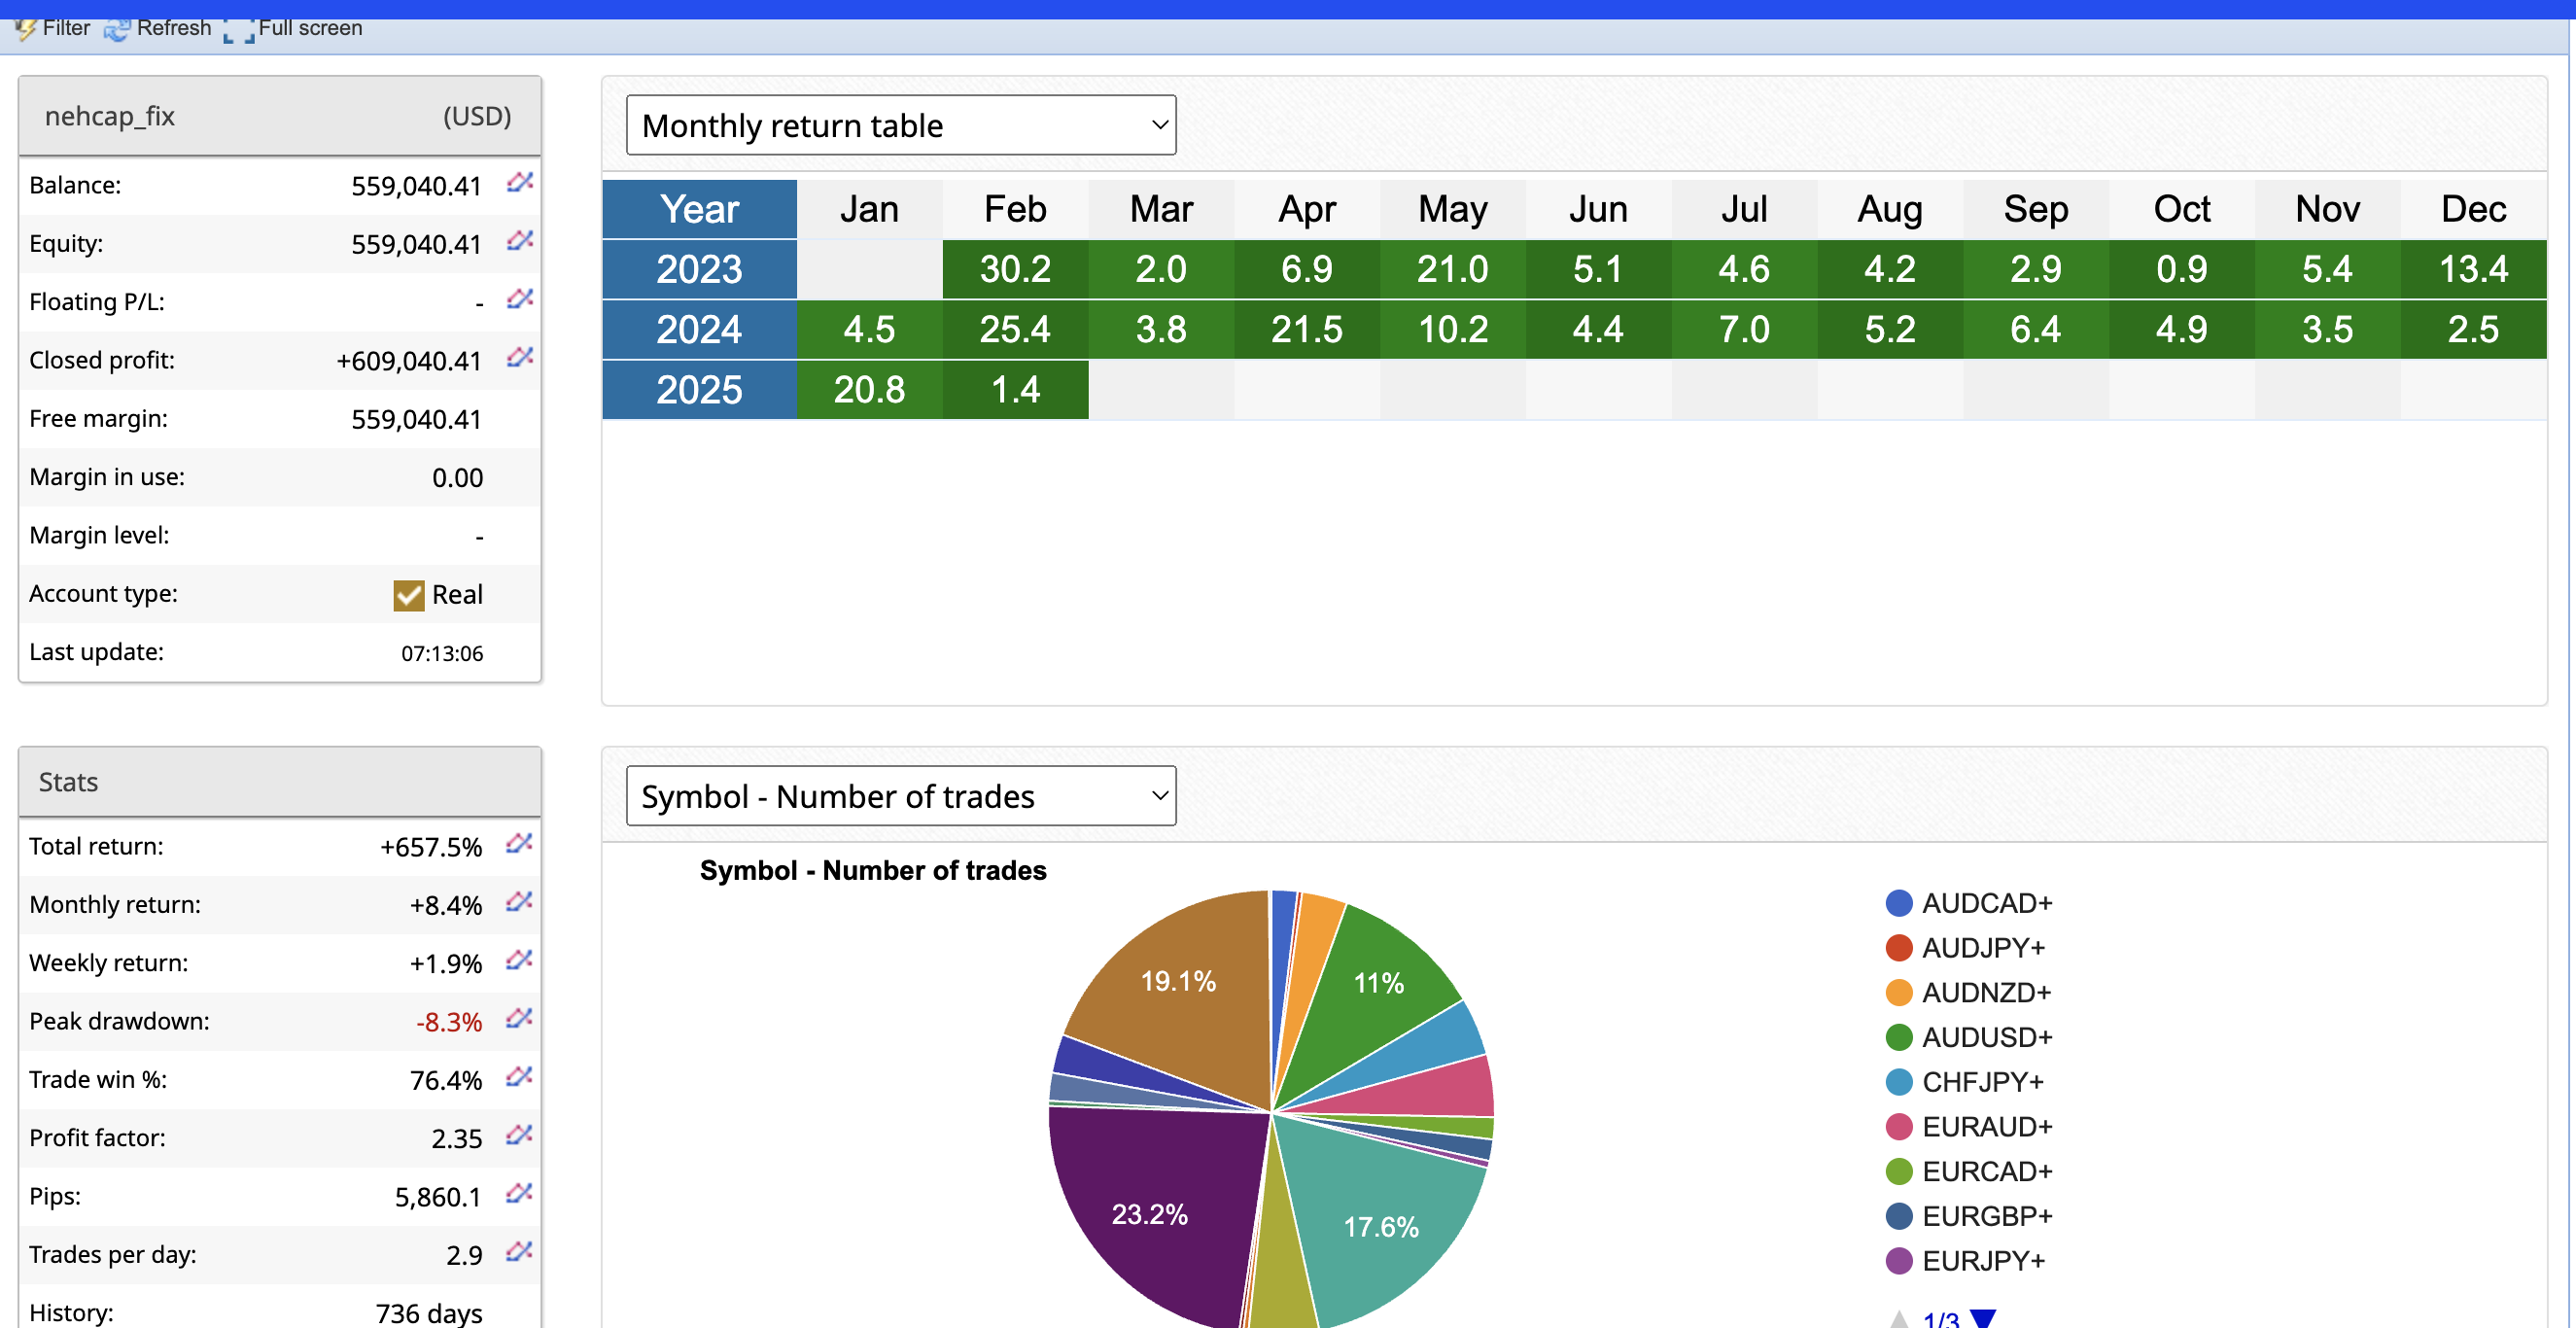Click the chart icon beside Trade win %
The width and height of the screenshot is (2576, 1328).
coord(518,1076)
